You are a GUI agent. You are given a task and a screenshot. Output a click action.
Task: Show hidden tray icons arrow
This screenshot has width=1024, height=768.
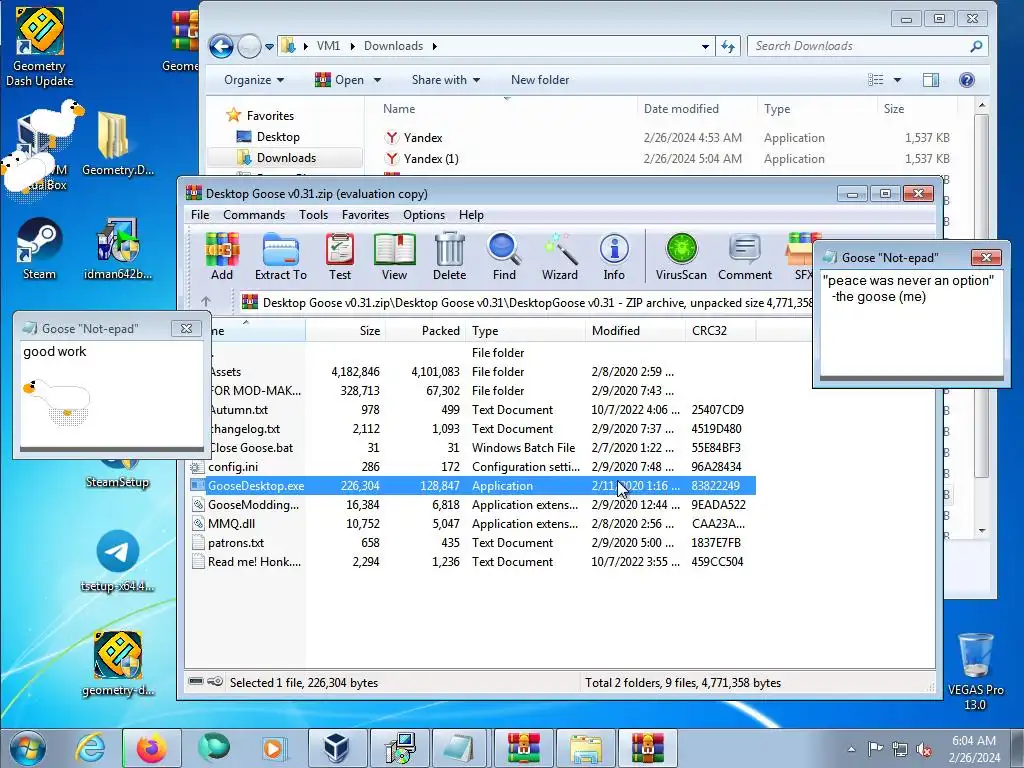pos(851,749)
